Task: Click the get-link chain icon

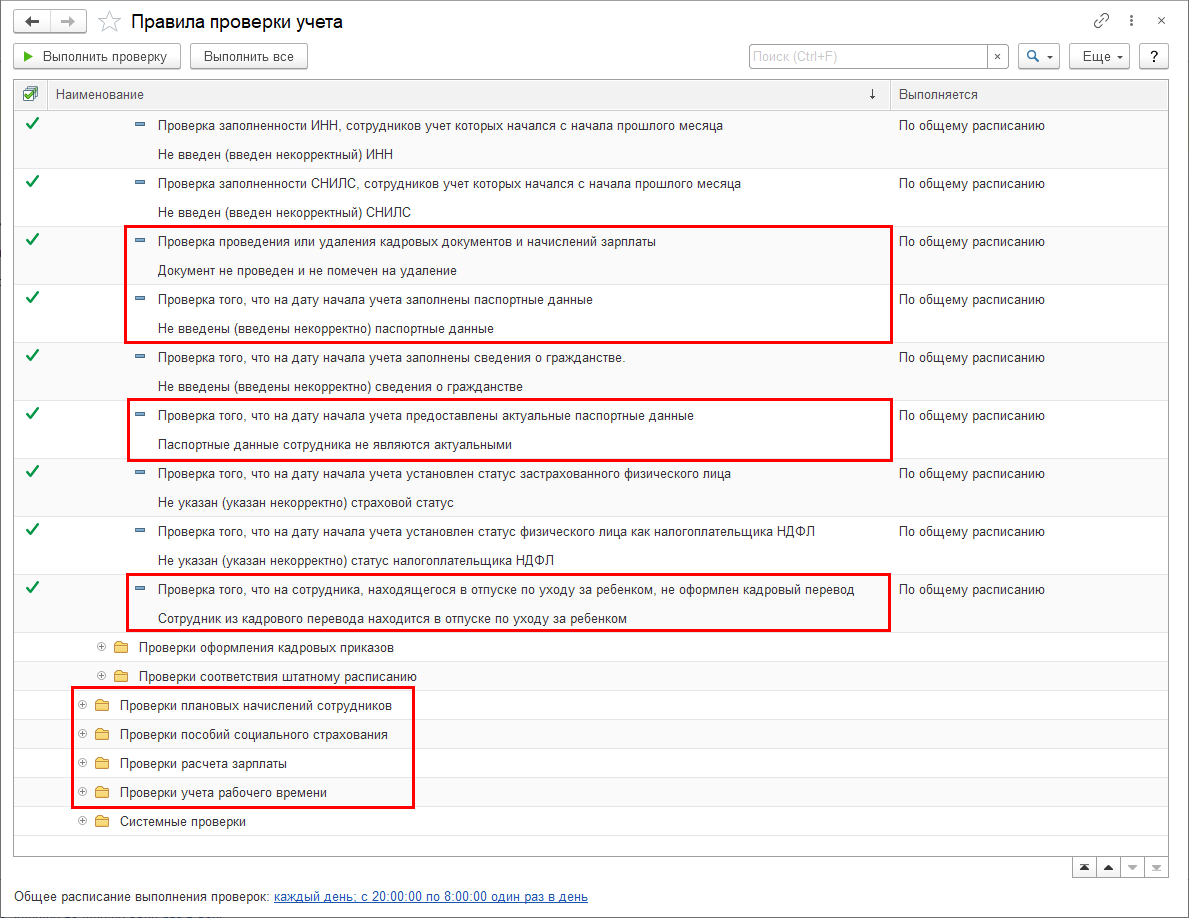Action: pyautogui.click(x=1102, y=21)
